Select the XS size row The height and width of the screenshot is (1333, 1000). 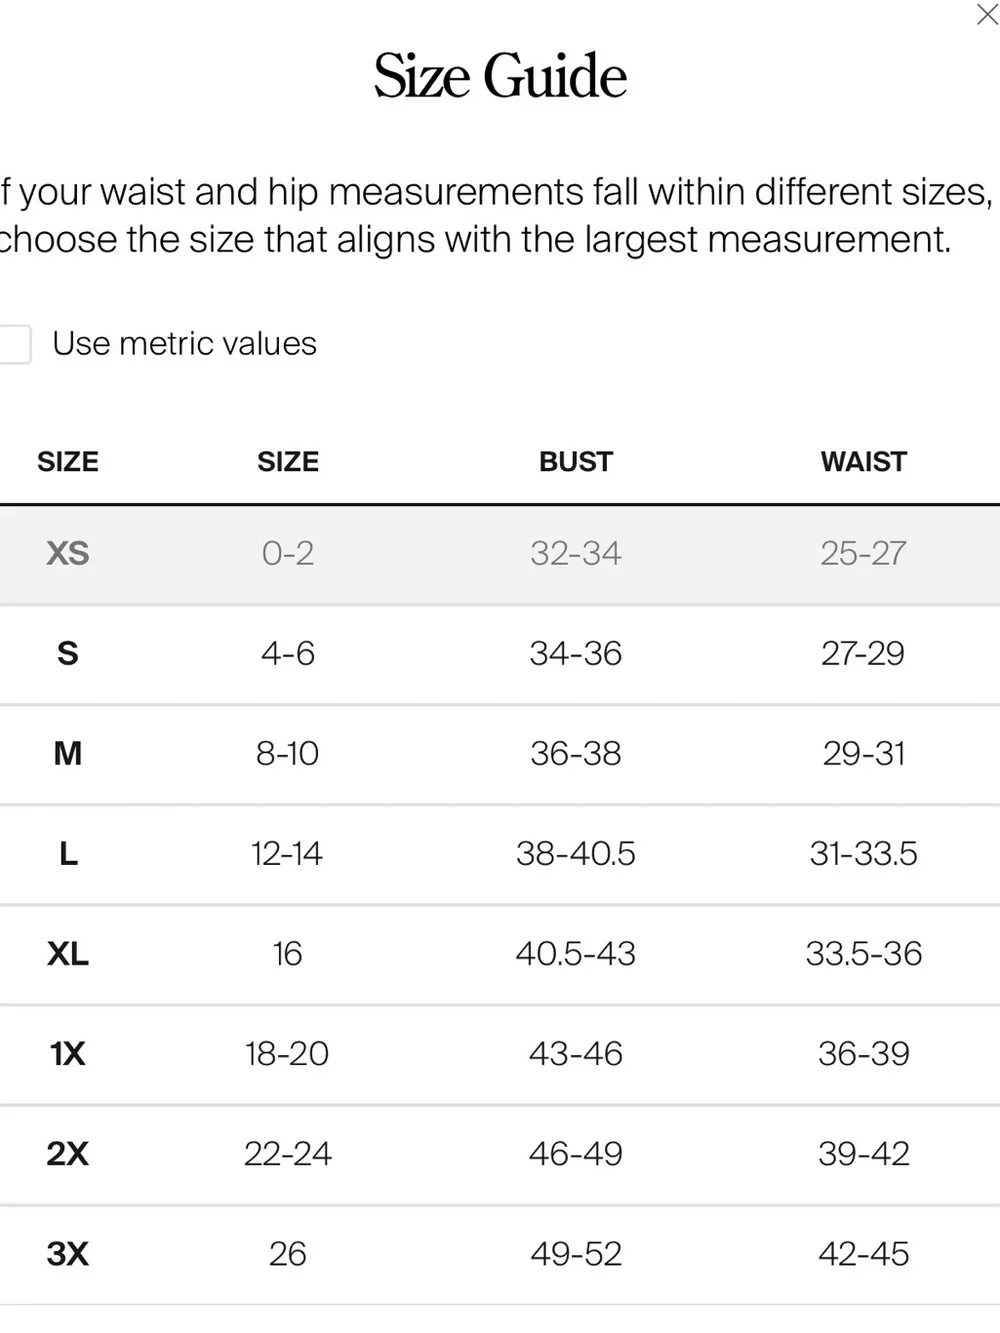click(500, 554)
